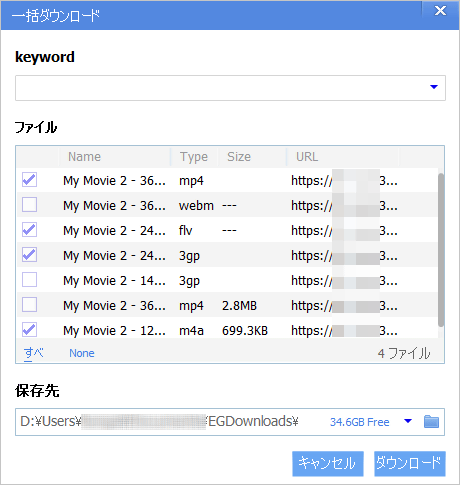The image size is (460, 485).
Task: Uncheck the mp4 My Movie 2 first row
Action: [29, 180]
